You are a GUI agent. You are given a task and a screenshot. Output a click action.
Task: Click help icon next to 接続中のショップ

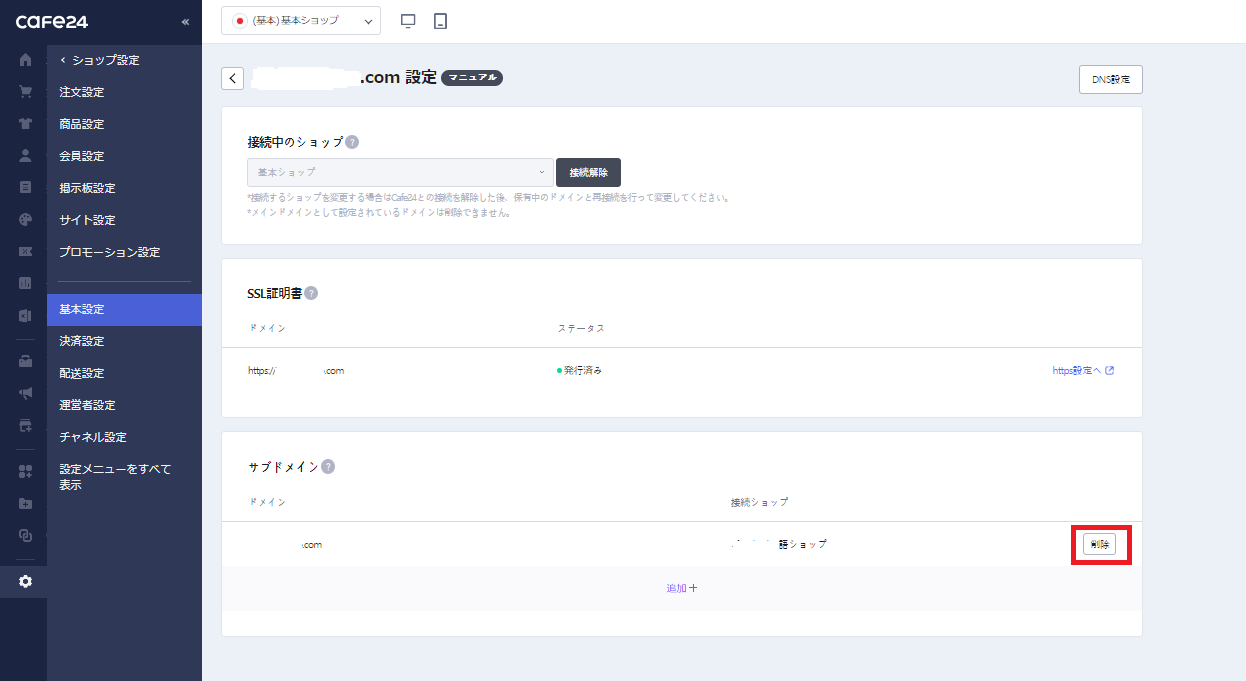point(352,142)
